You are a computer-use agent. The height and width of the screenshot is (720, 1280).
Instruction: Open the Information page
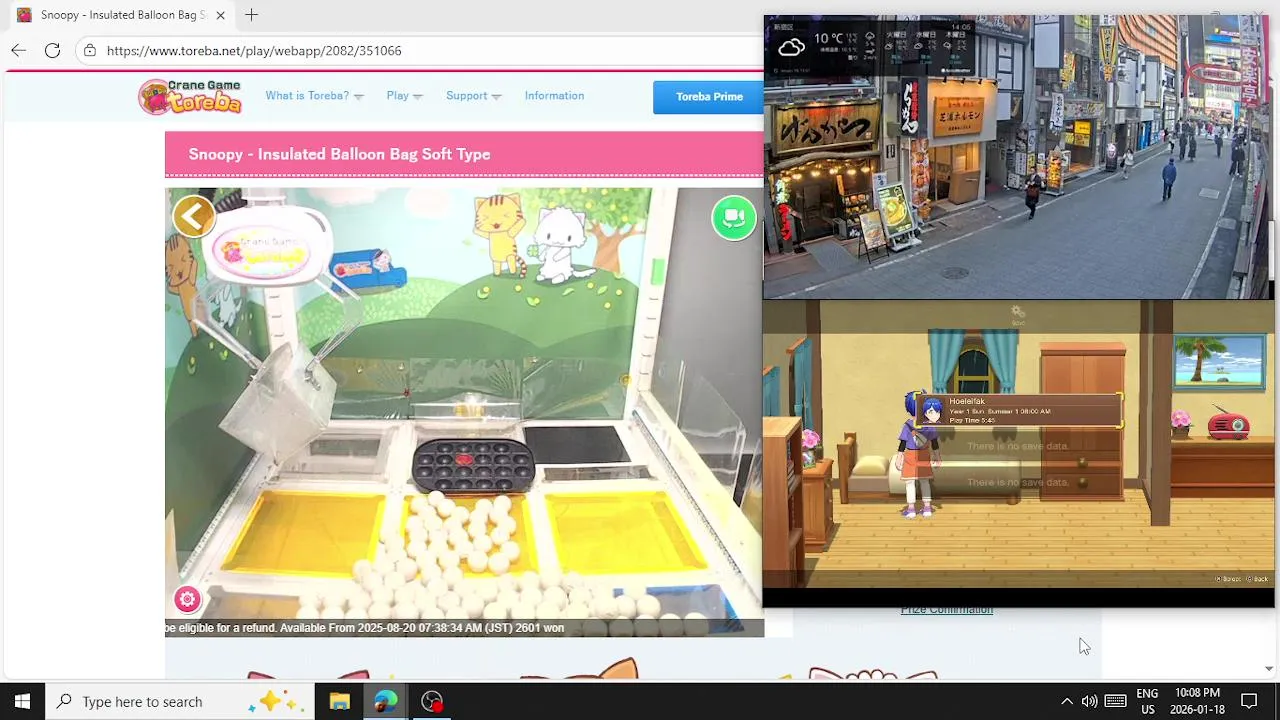[554, 96]
